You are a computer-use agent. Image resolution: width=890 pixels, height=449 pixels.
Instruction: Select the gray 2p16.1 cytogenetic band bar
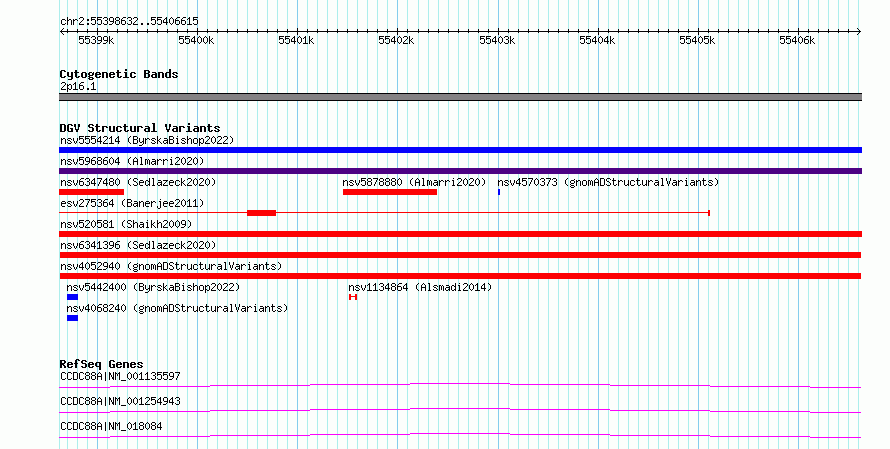coord(460,97)
